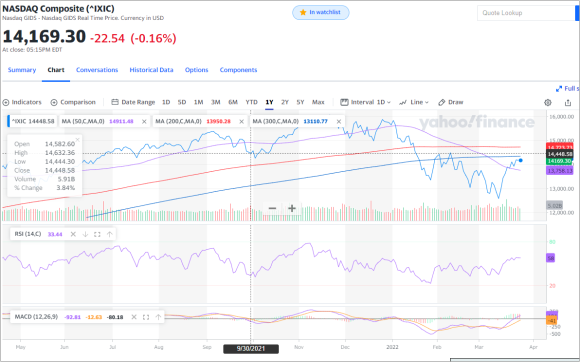Zoom in the chart with plus button
The image size is (580, 362).
292,208
